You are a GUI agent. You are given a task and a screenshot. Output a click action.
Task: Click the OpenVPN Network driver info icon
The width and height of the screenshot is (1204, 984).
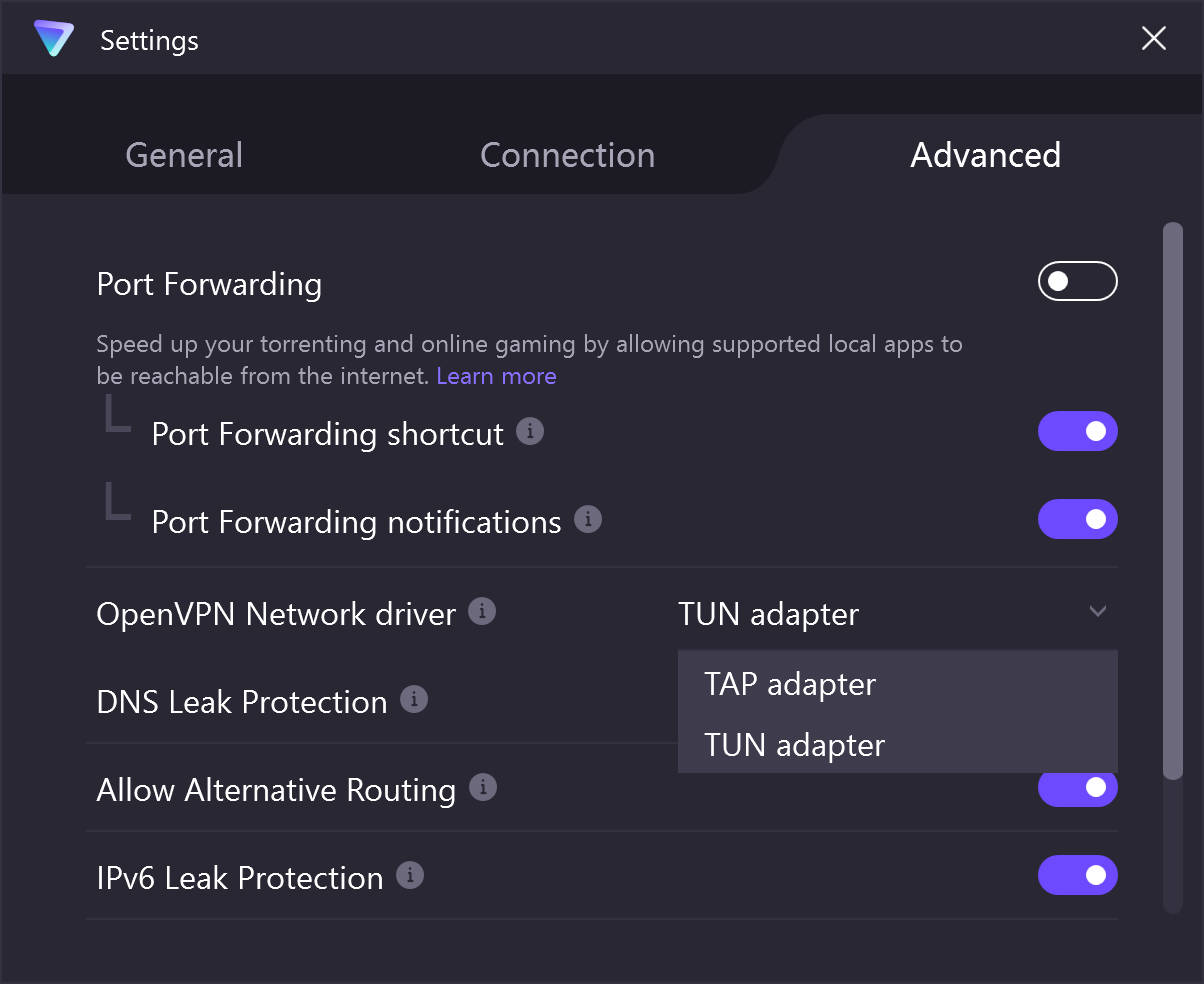pos(483,611)
